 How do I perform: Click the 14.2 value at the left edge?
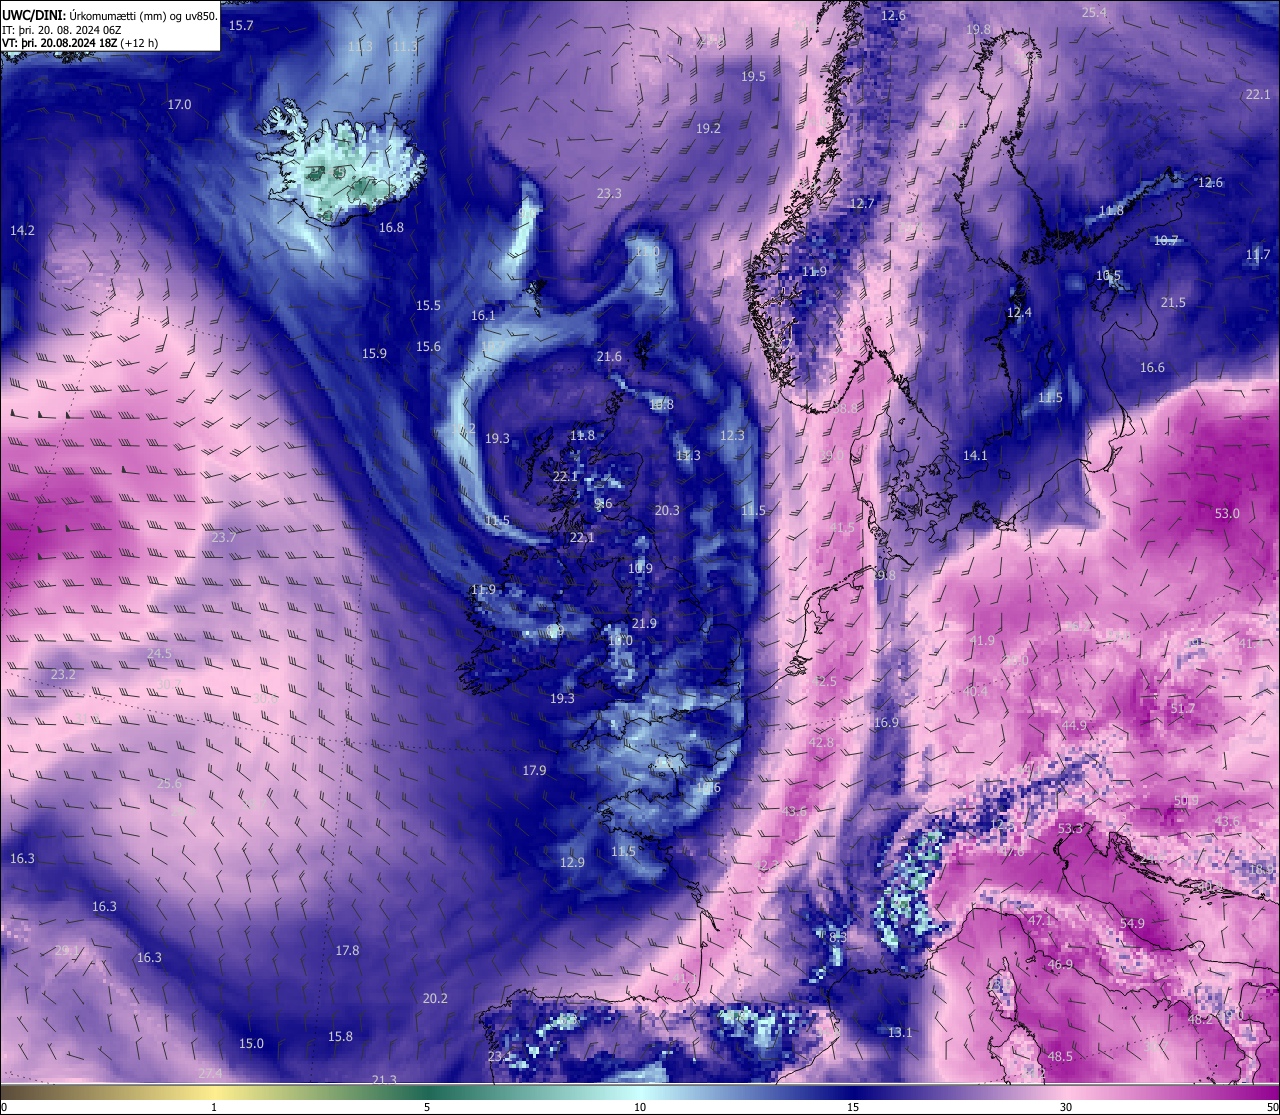pyautogui.click(x=22, y=231)
